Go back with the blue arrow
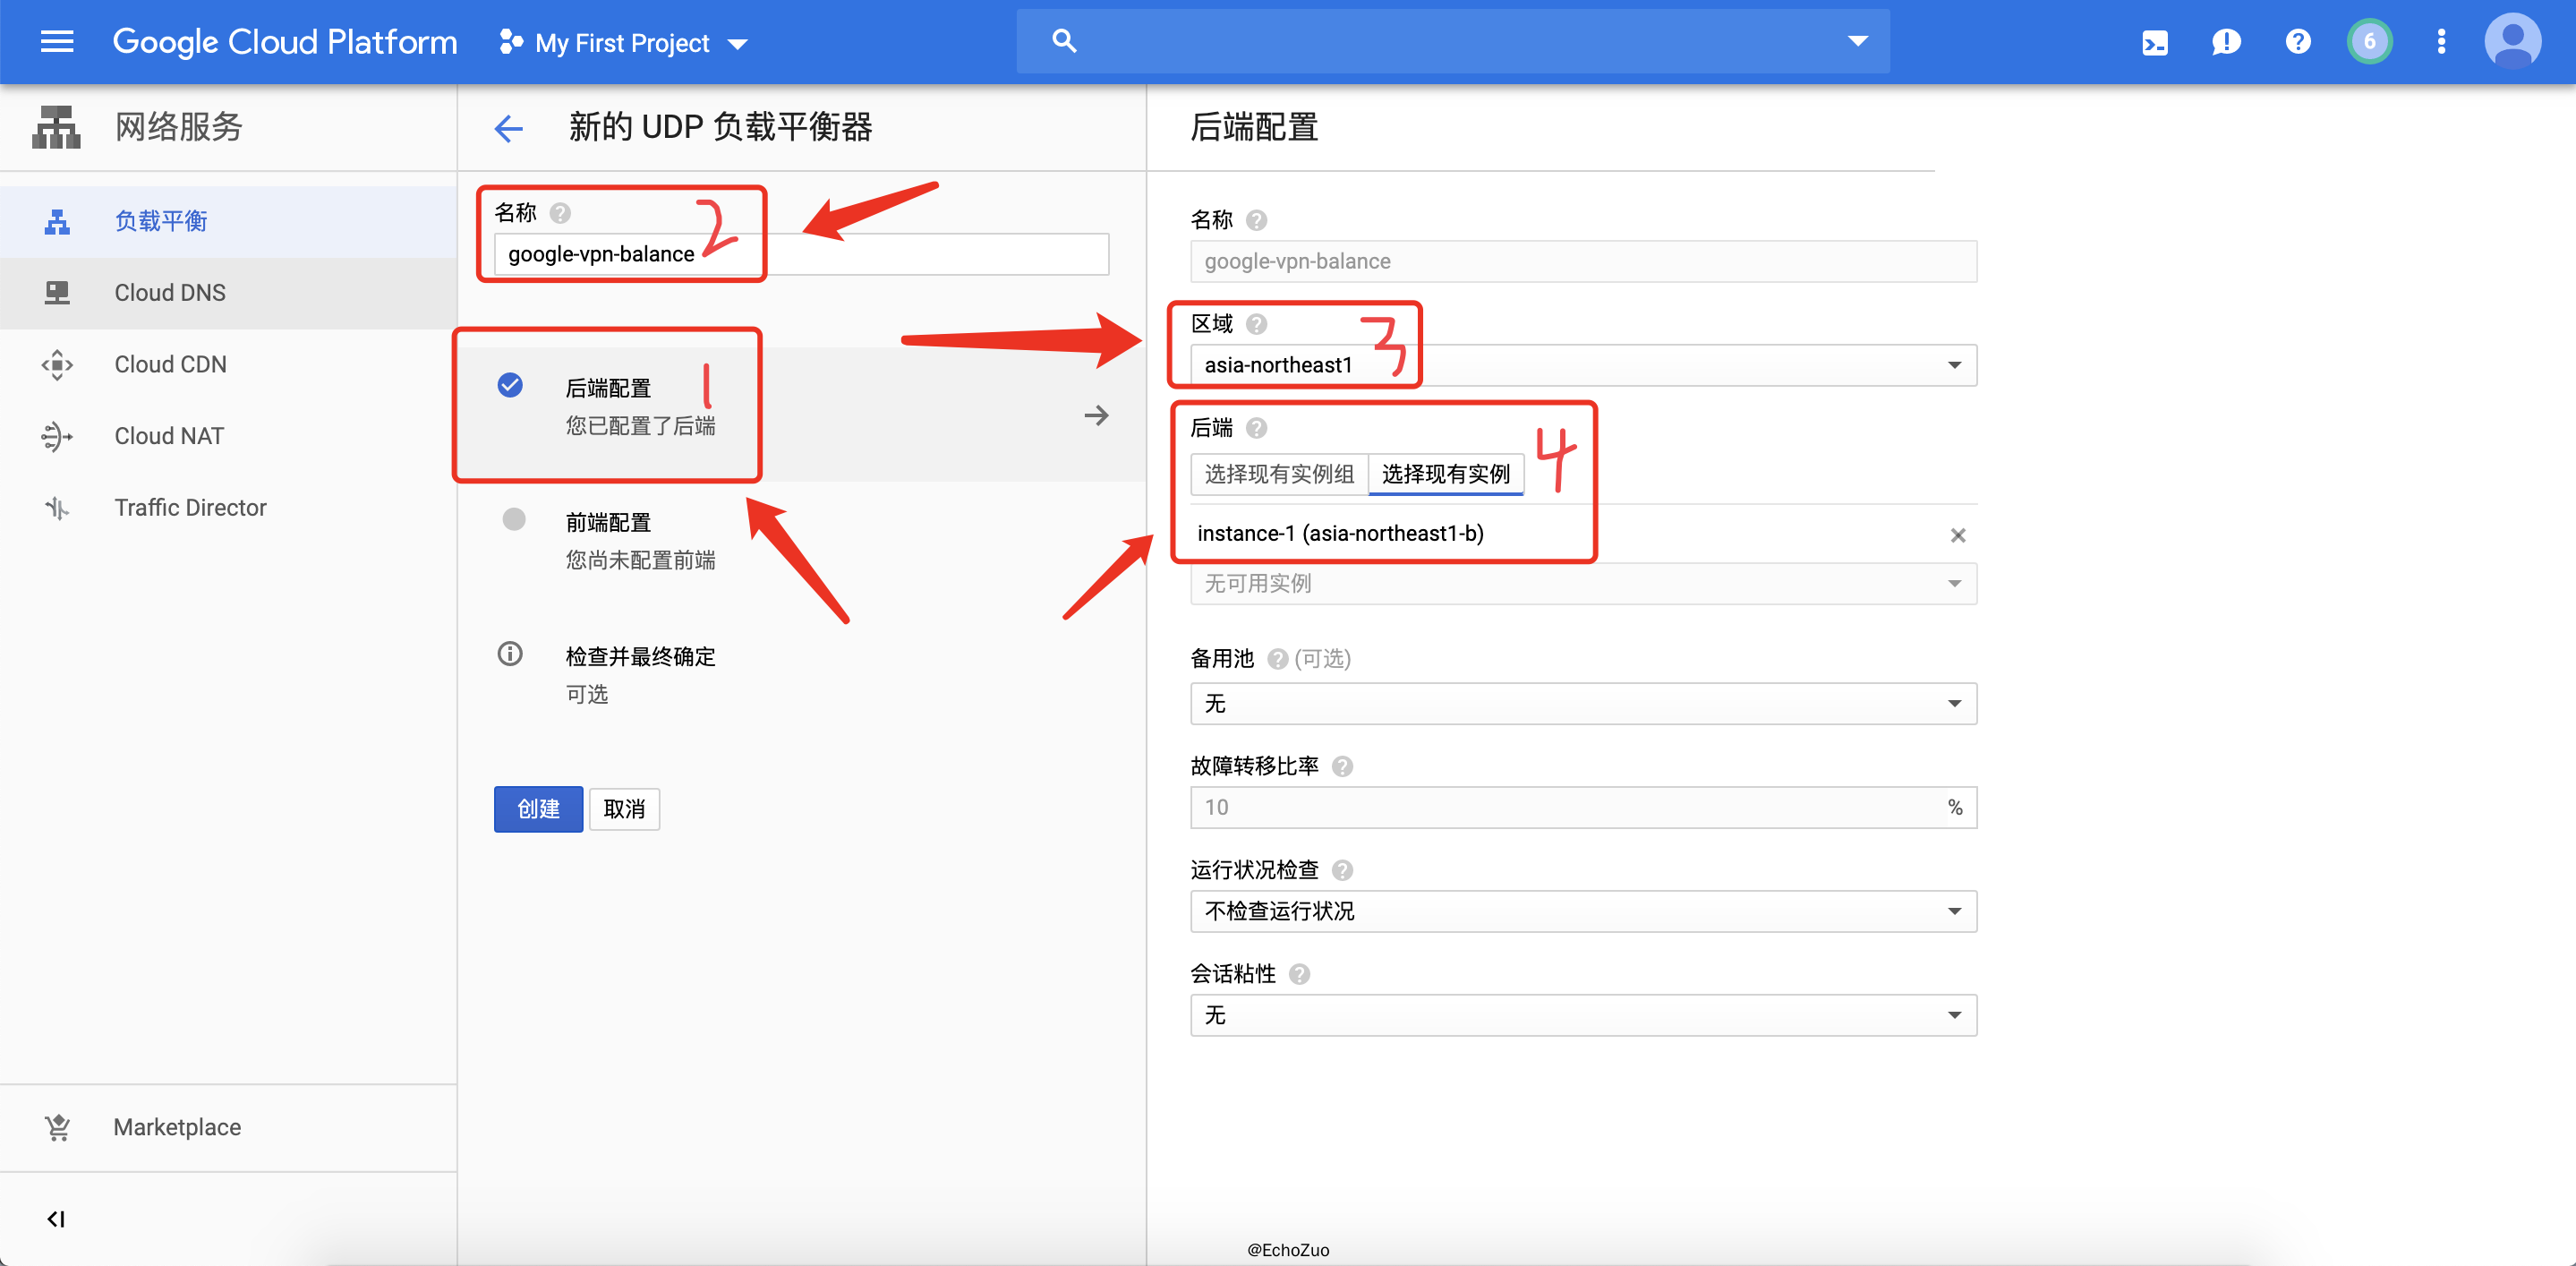Viewport: 2576px width, 1266px height. tap(508, 128)
